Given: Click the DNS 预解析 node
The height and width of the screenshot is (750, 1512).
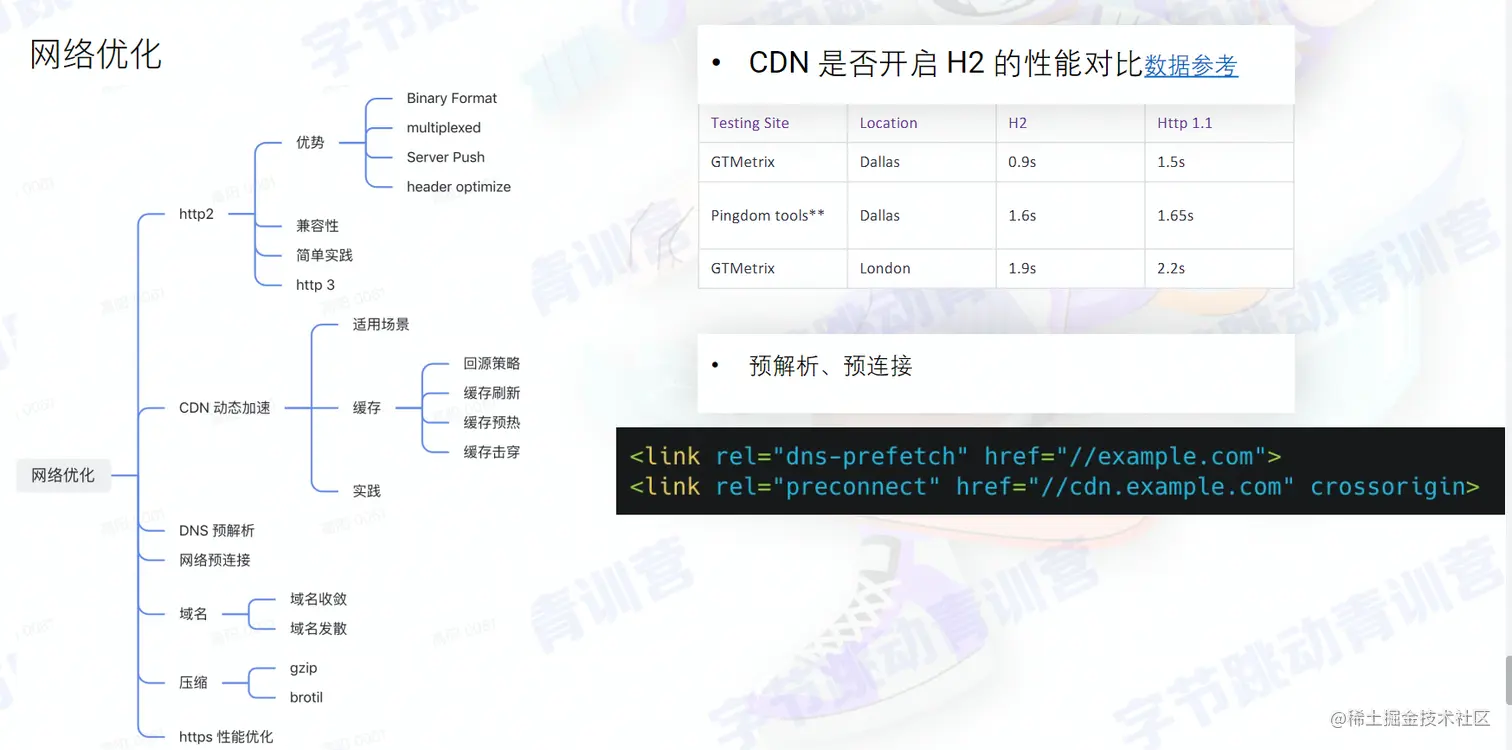Looking at the screenshot, I should pos(216,530).
